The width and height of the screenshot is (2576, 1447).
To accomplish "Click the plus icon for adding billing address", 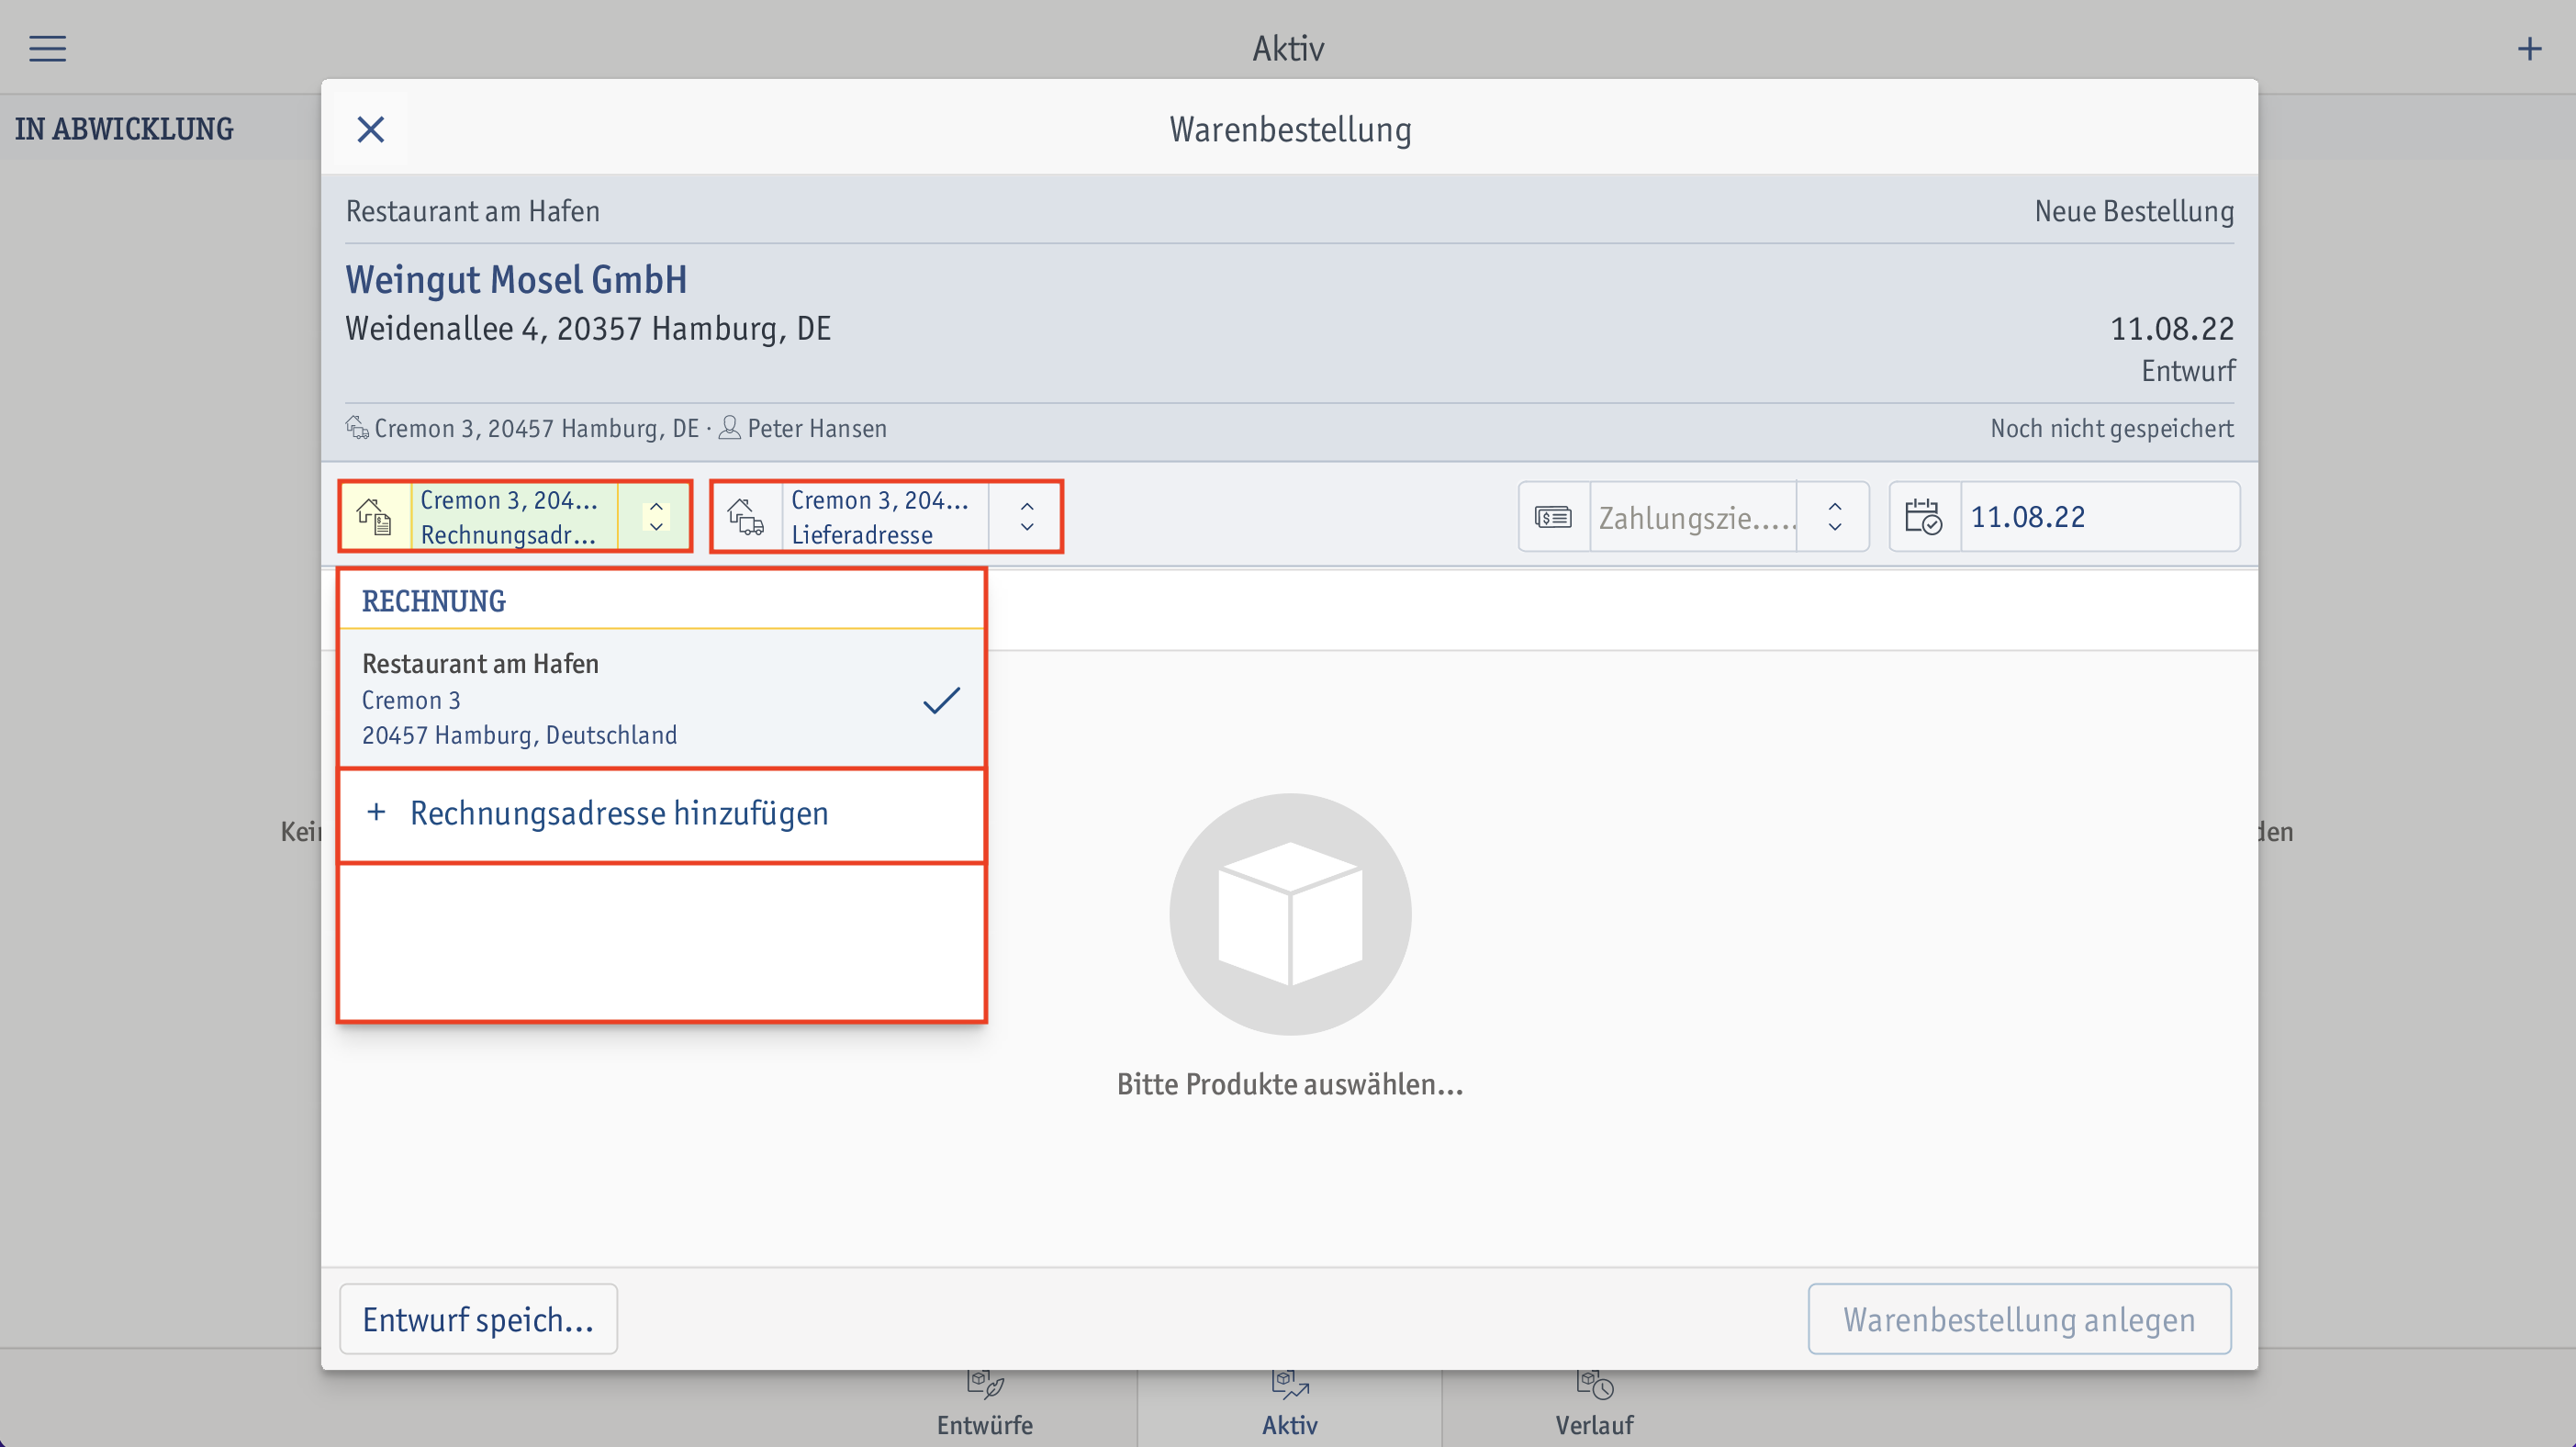I will click(376, 812).
